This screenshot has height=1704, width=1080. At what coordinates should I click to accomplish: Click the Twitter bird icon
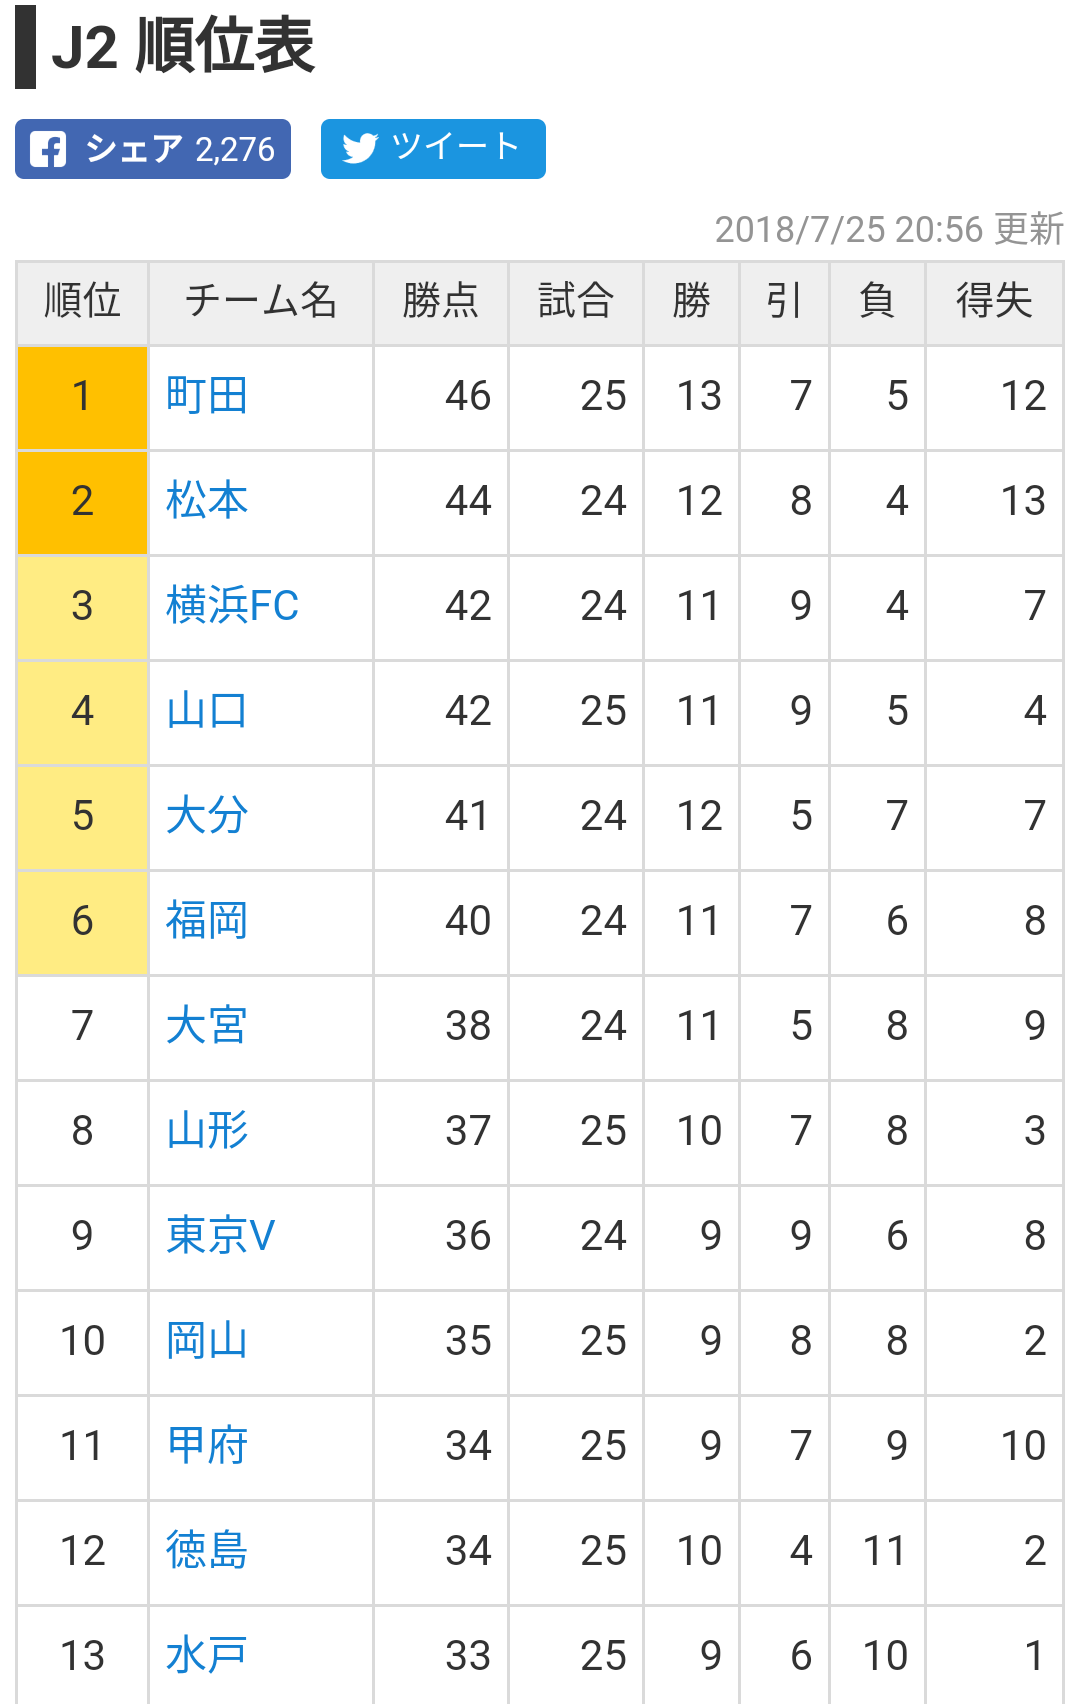pyautogui.click(x=360, y=148)
